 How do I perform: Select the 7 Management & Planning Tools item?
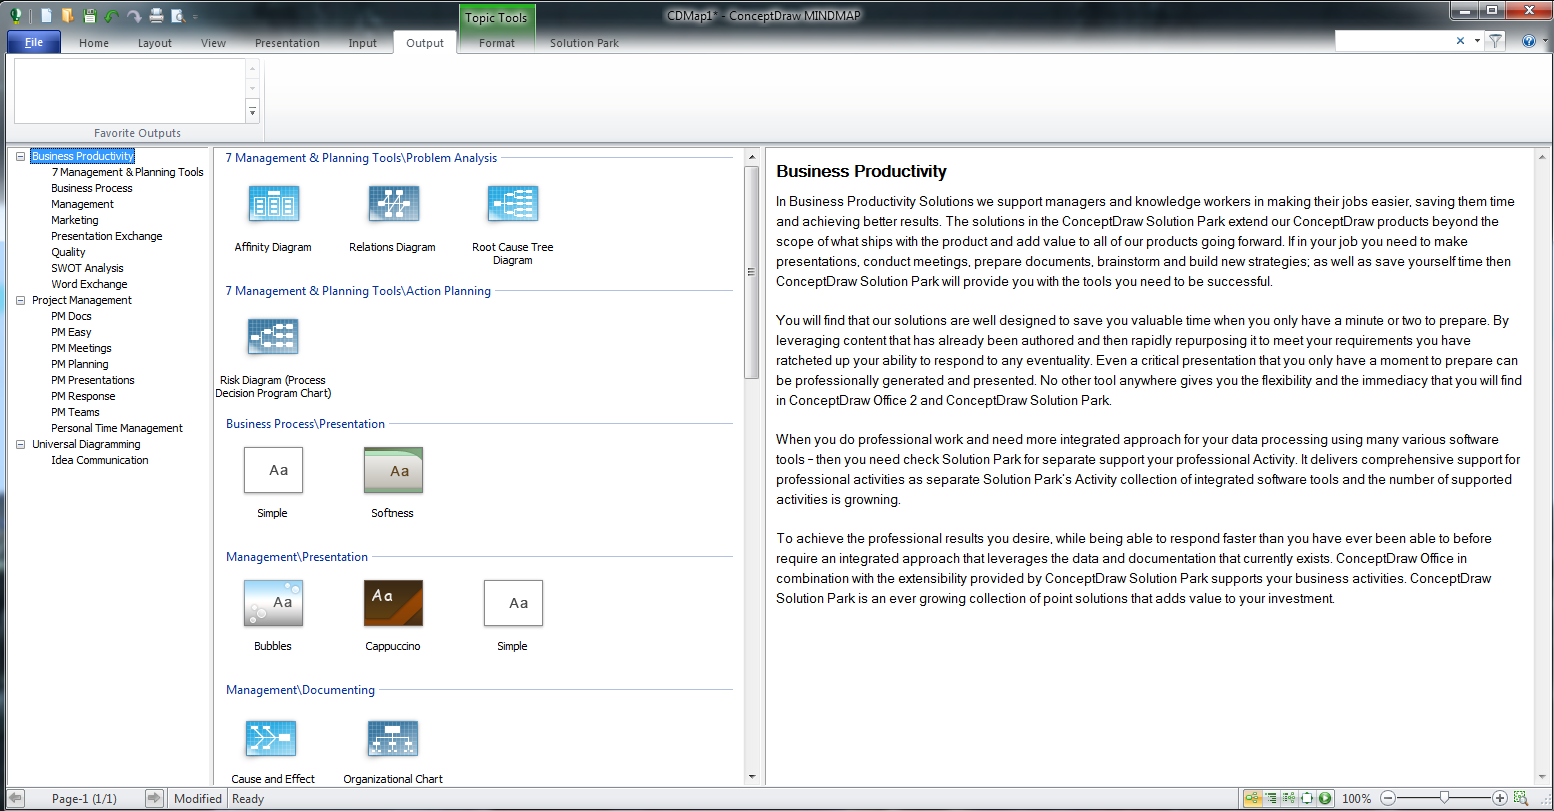click(127, 172)
